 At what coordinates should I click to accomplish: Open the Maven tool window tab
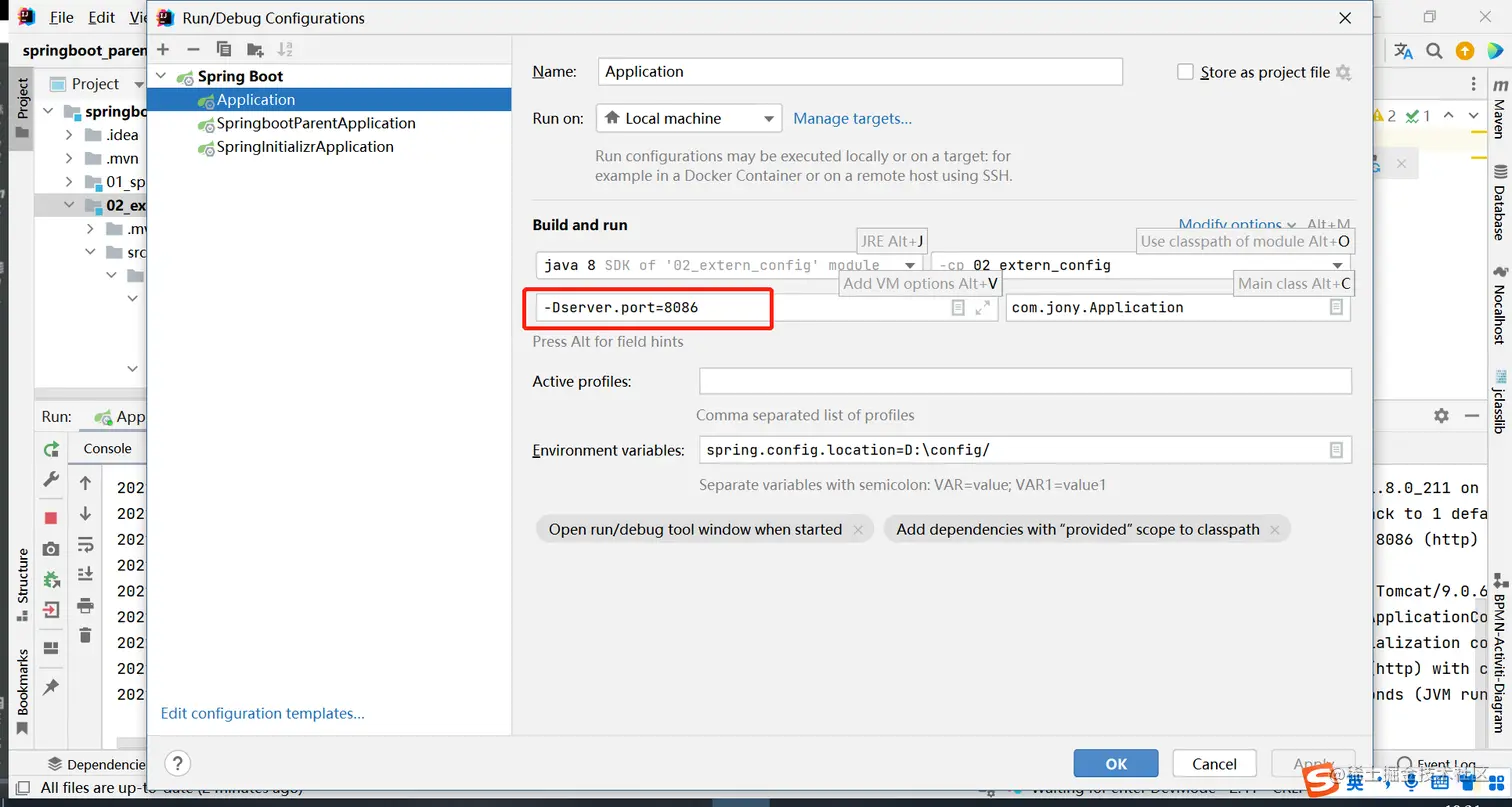[1499, 108]
